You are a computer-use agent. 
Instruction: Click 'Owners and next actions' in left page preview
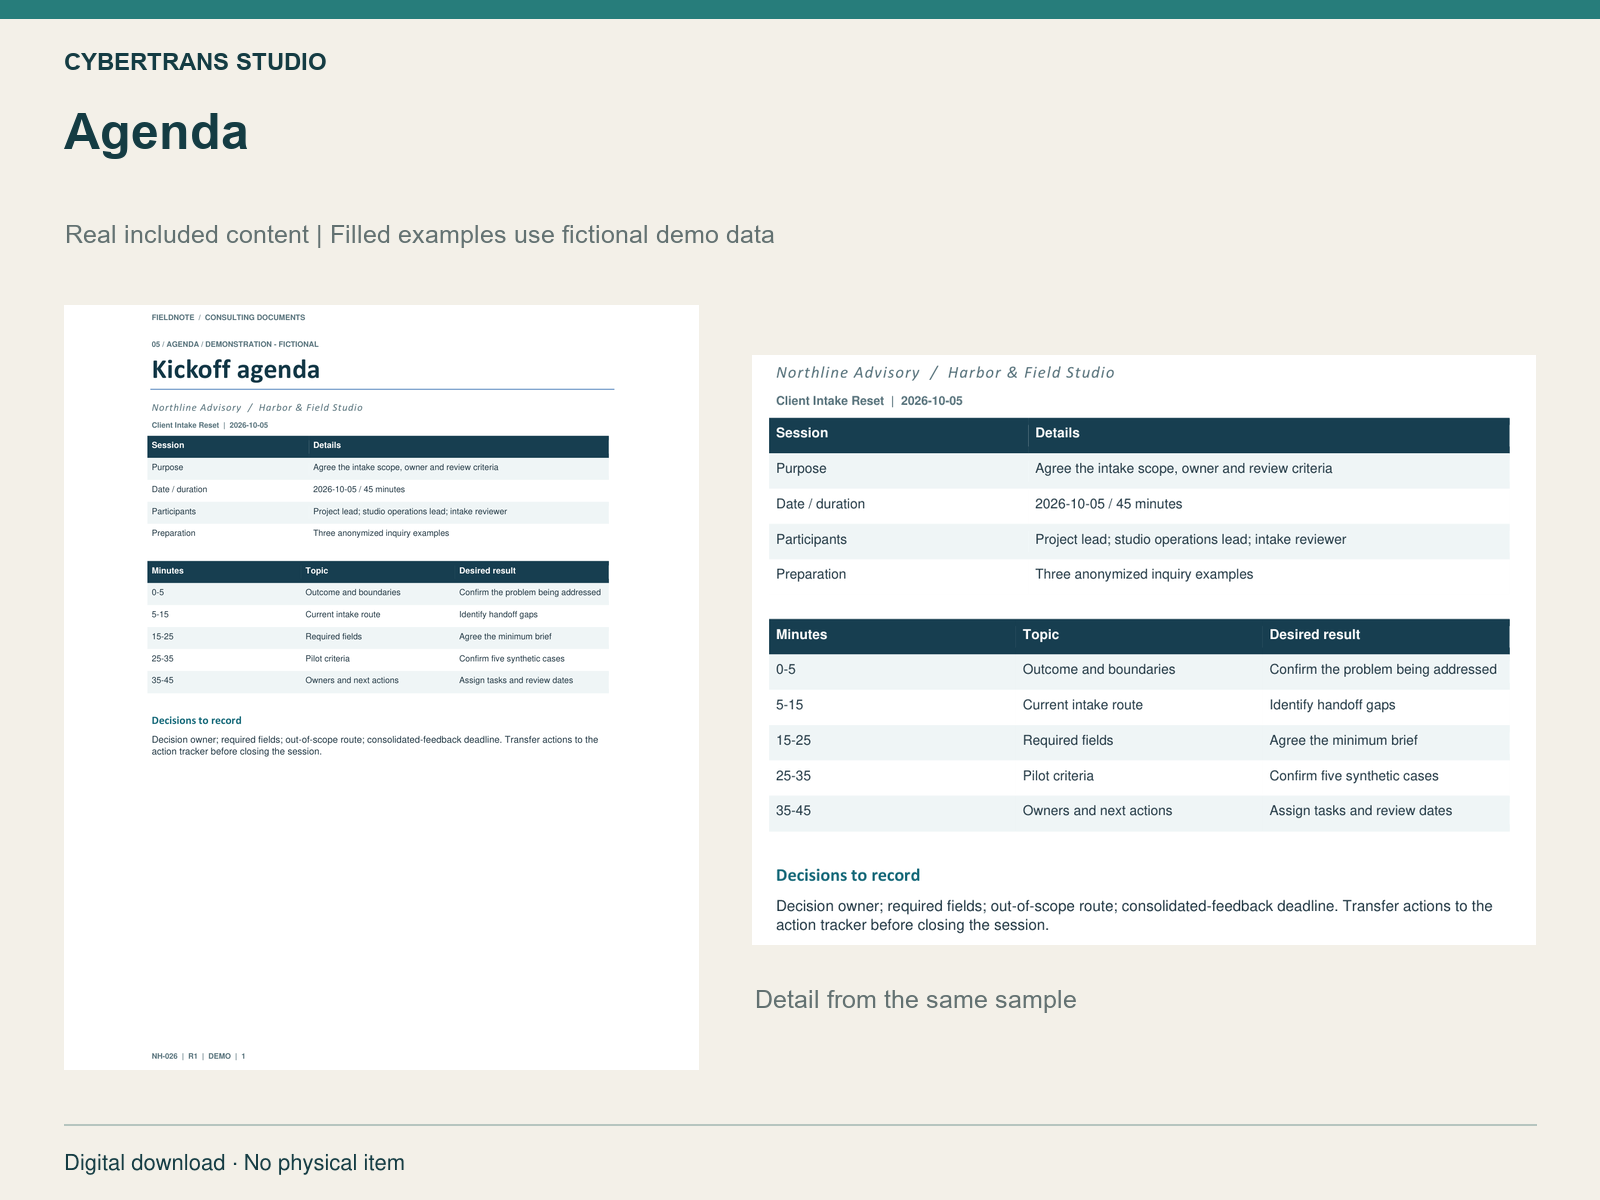click(x=352, y=681)
